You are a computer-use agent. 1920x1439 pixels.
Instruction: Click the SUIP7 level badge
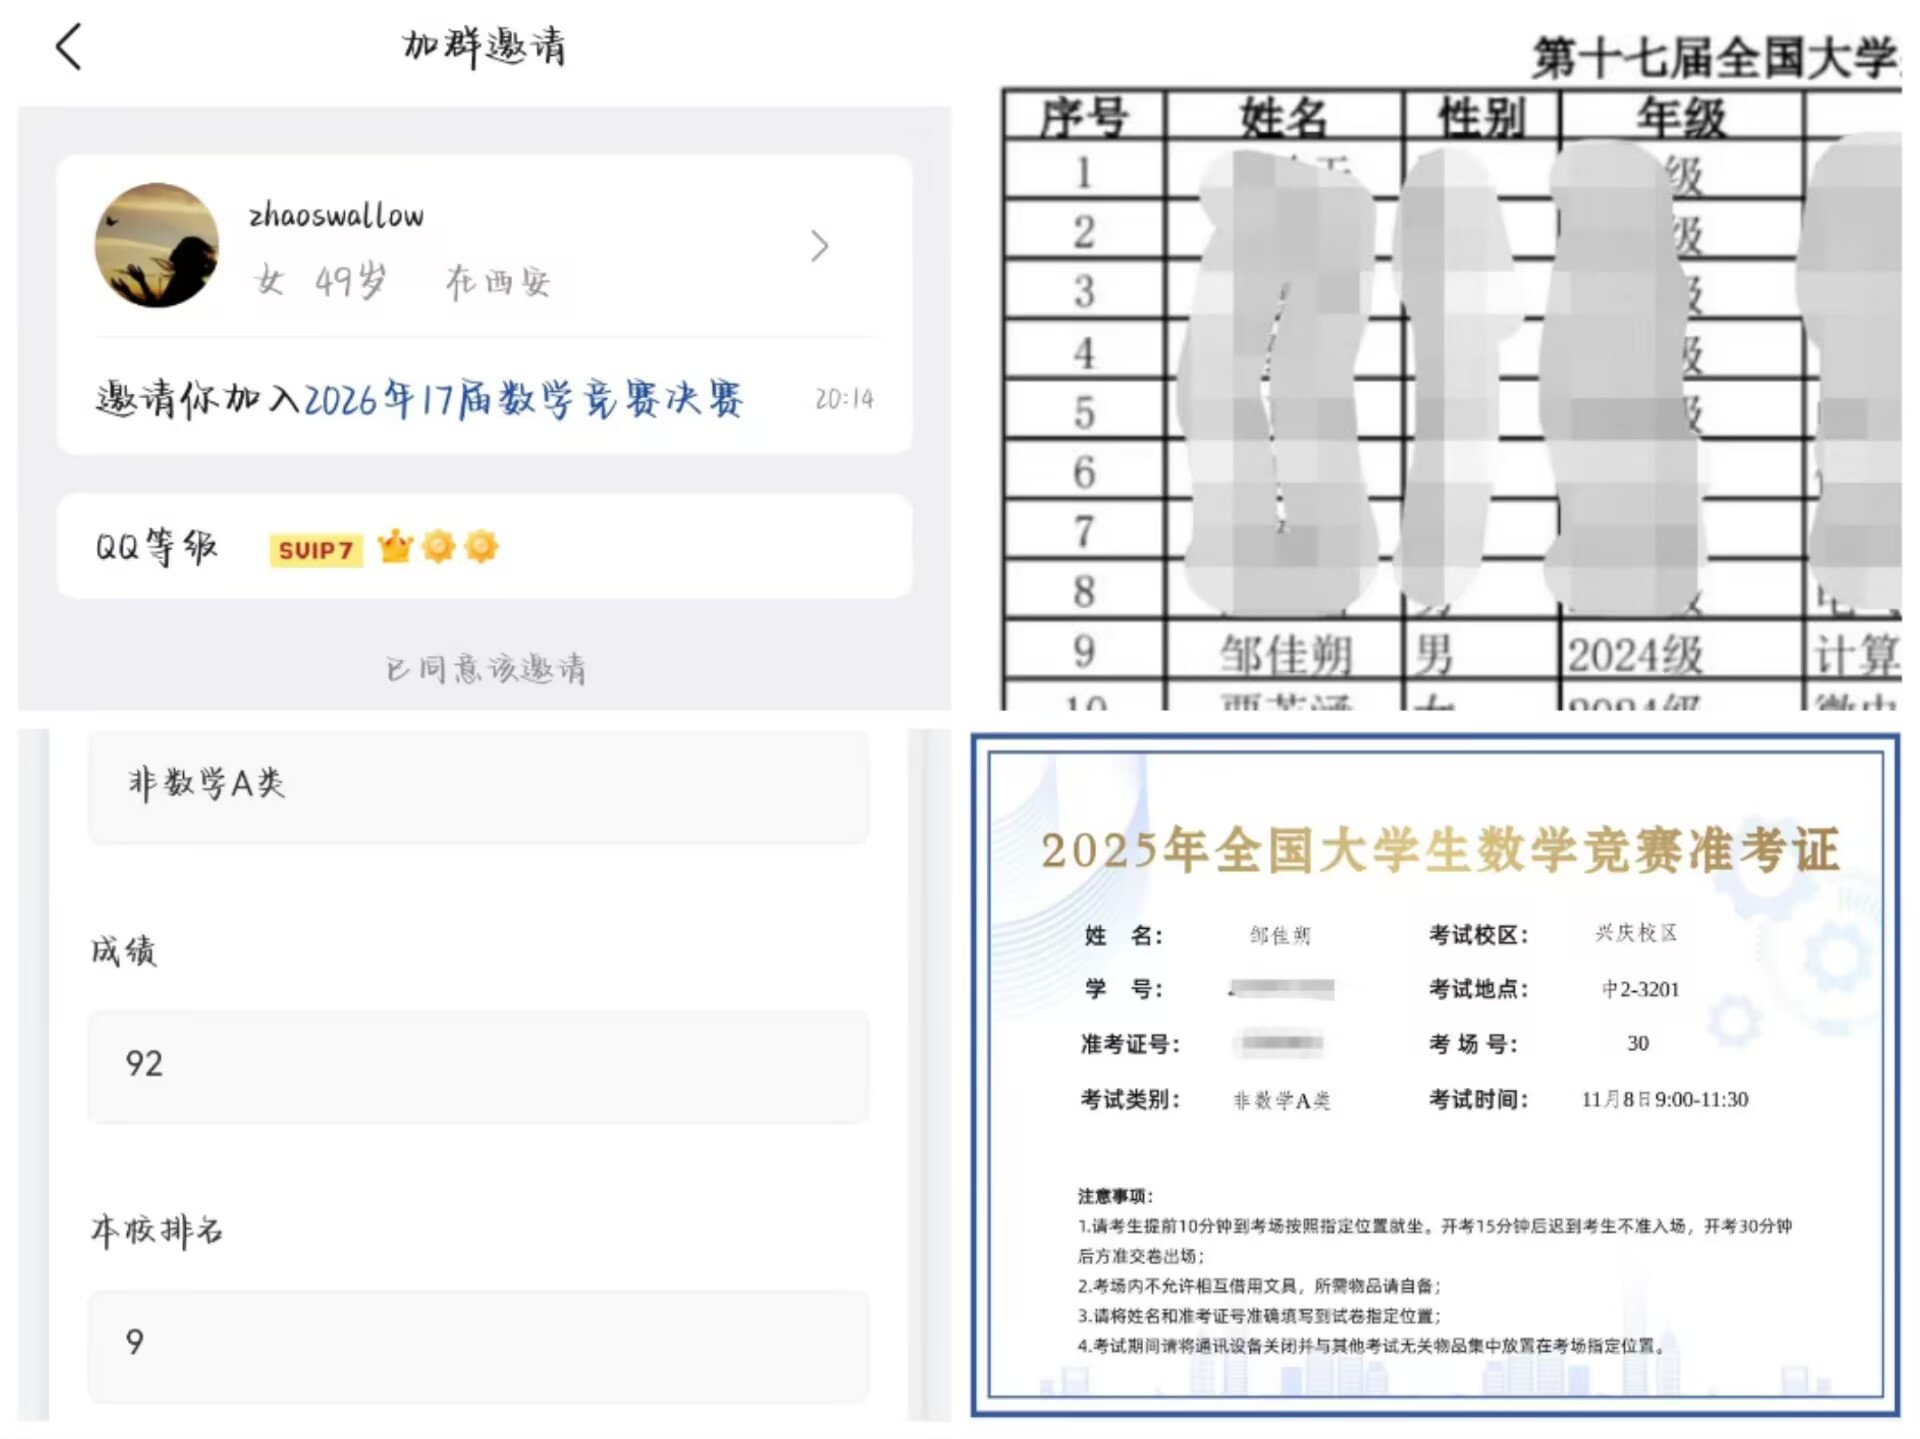point(315,550)
